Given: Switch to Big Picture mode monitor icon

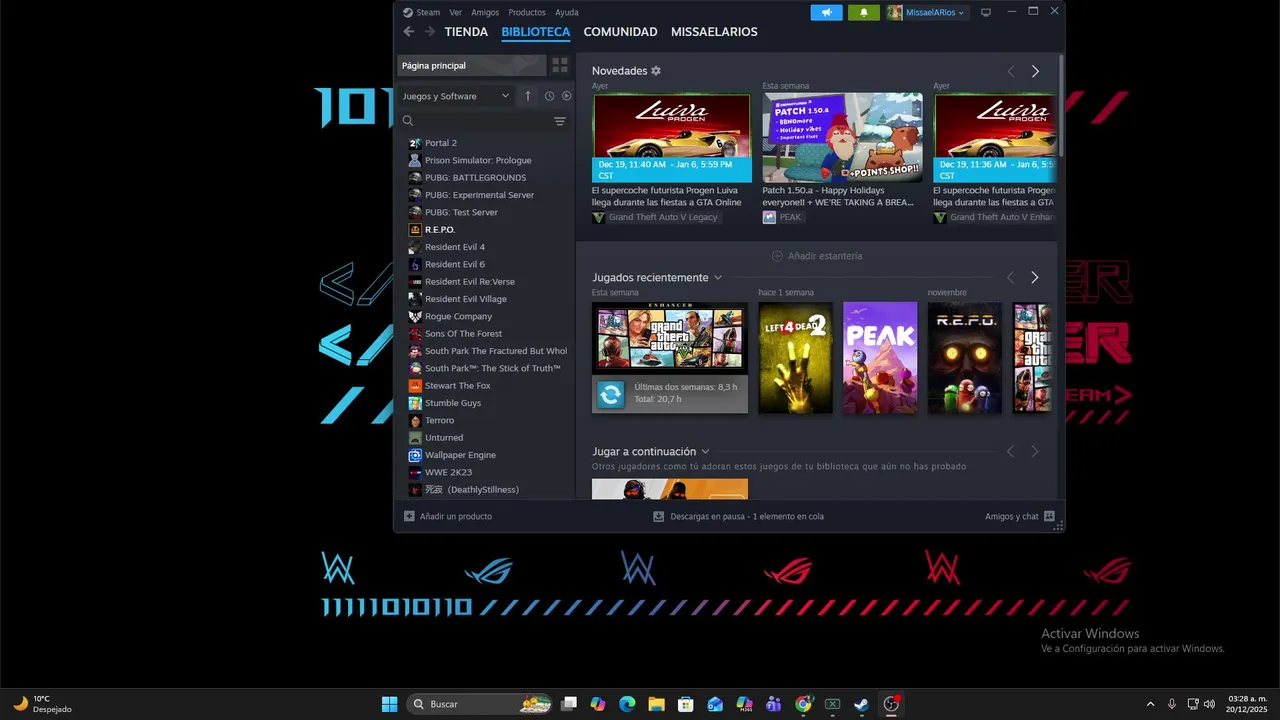Looking at the screenshot, I should pos(986,12).
